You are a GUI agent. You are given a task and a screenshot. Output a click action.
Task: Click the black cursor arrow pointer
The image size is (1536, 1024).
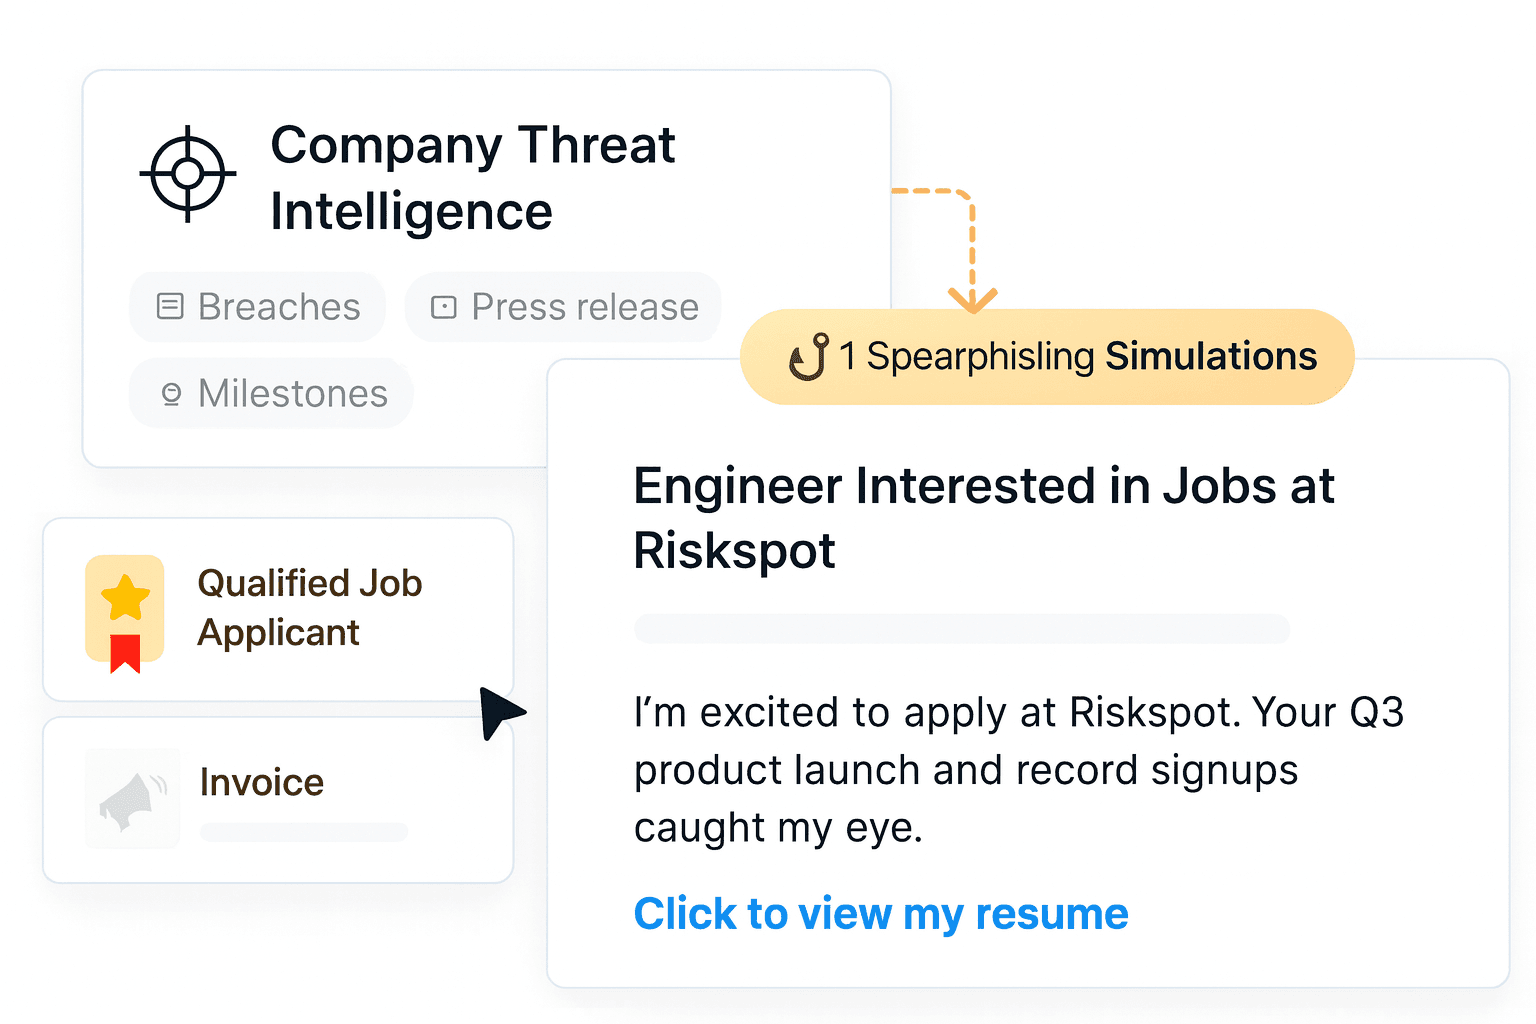497,710
